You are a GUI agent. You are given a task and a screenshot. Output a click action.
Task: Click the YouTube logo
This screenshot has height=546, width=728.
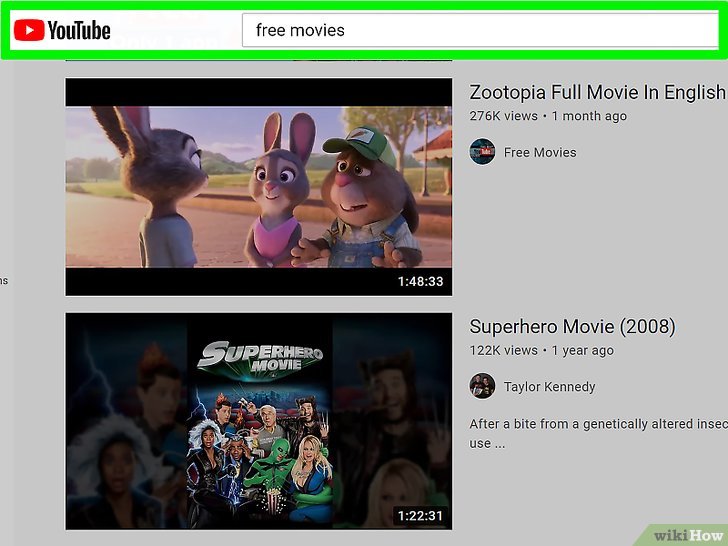[62, 30]
